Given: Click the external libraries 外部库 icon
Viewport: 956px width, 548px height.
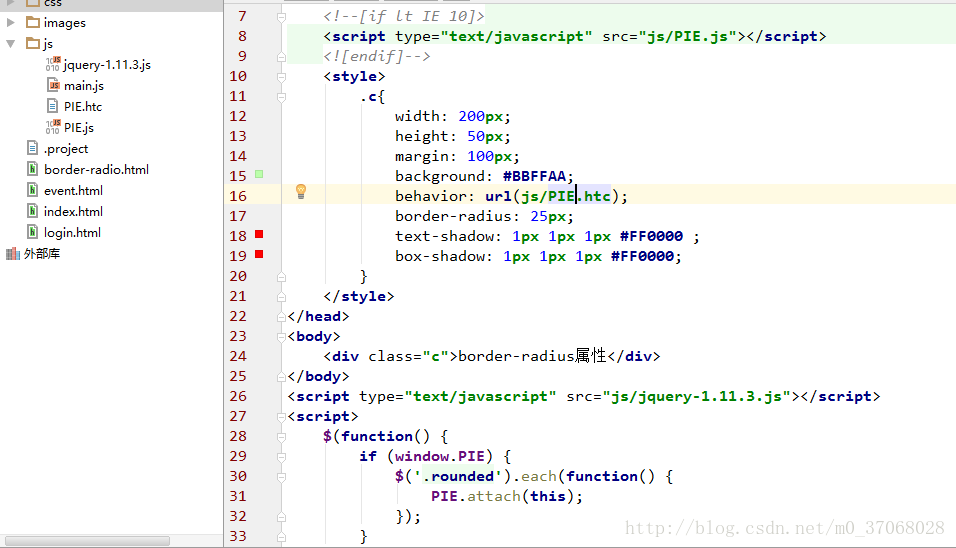Looking at the screenshot, I should (x=13, y=254).
